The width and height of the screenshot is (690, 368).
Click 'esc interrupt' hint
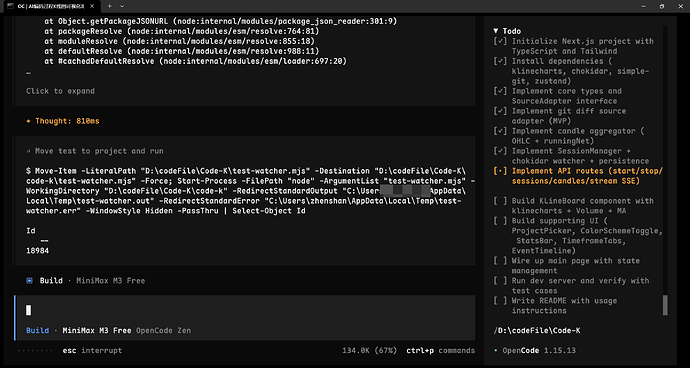pos(92,351)
